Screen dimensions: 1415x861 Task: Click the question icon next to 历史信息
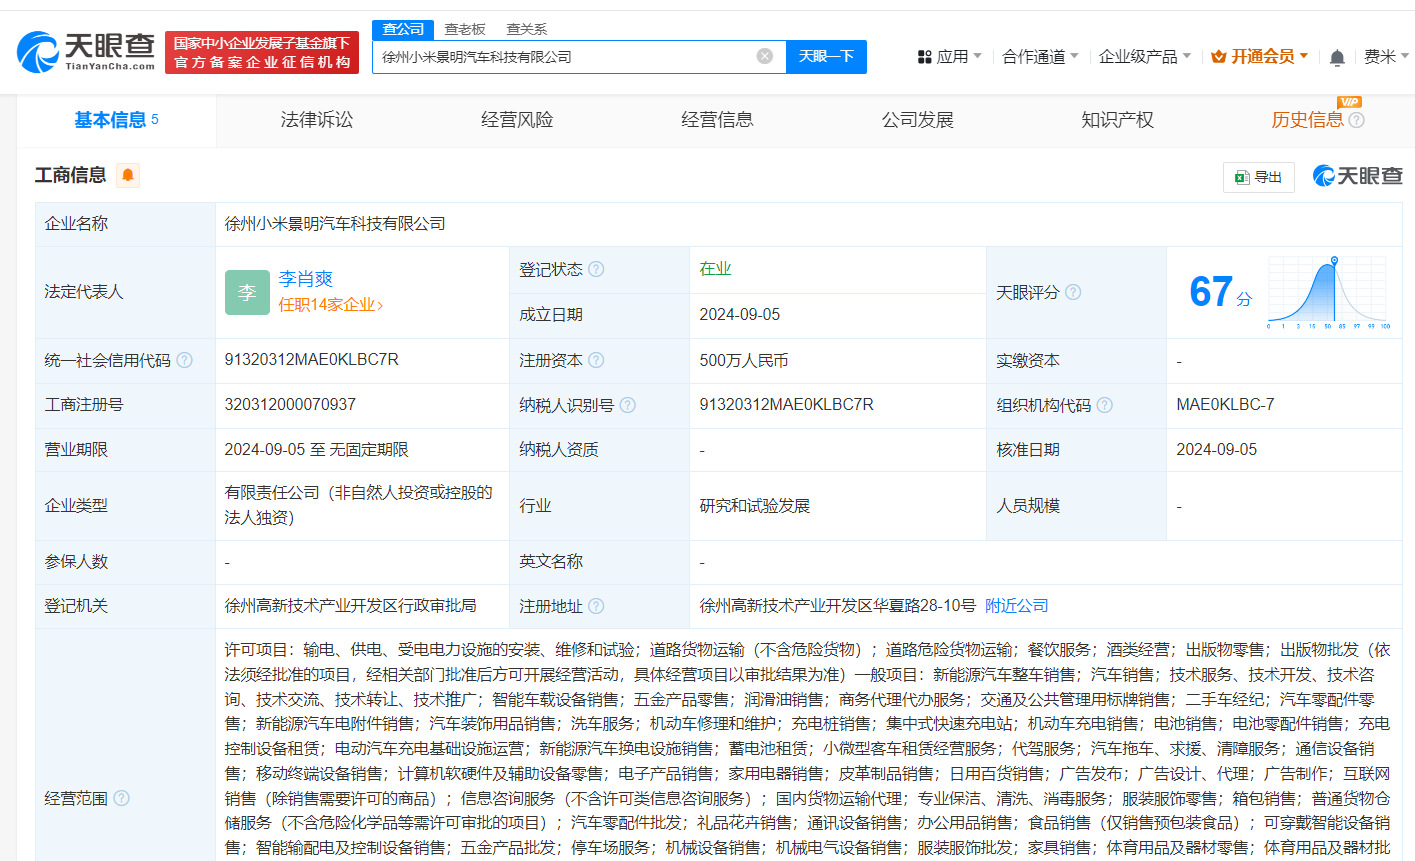click(x=1356, y=120)
